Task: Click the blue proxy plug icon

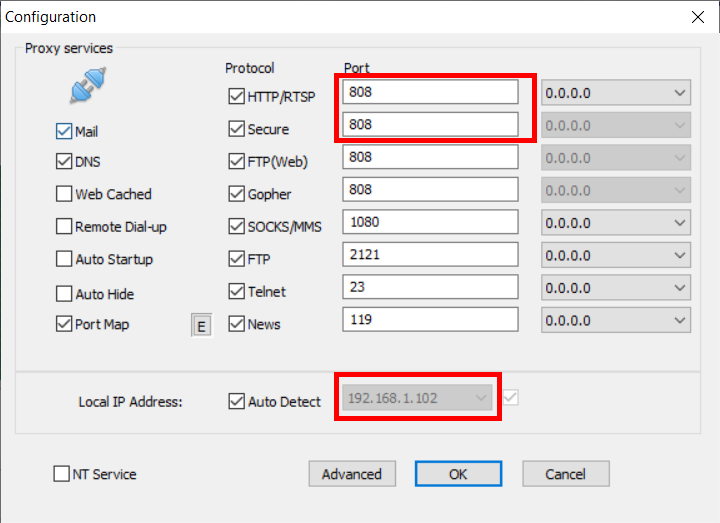Action: tap(88, 85)
